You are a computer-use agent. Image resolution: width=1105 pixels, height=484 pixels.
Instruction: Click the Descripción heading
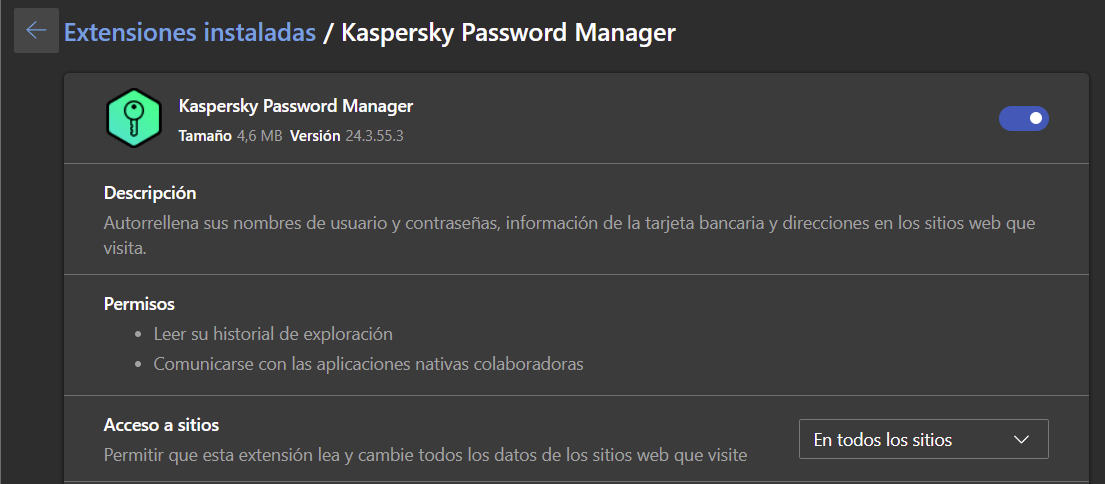(150, 193)
